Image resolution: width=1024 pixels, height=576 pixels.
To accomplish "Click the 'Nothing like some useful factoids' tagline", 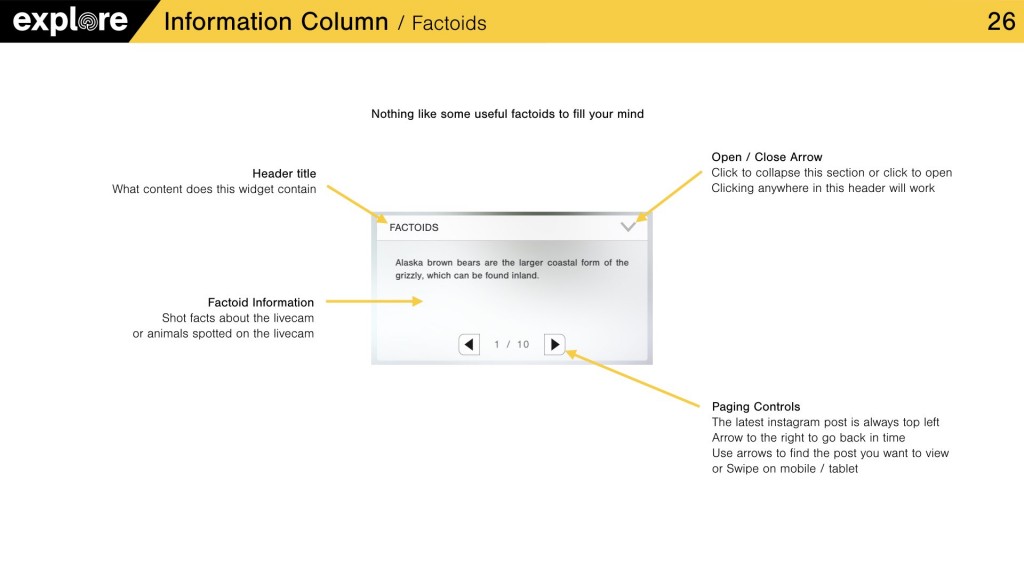I will tap(507, 114).
